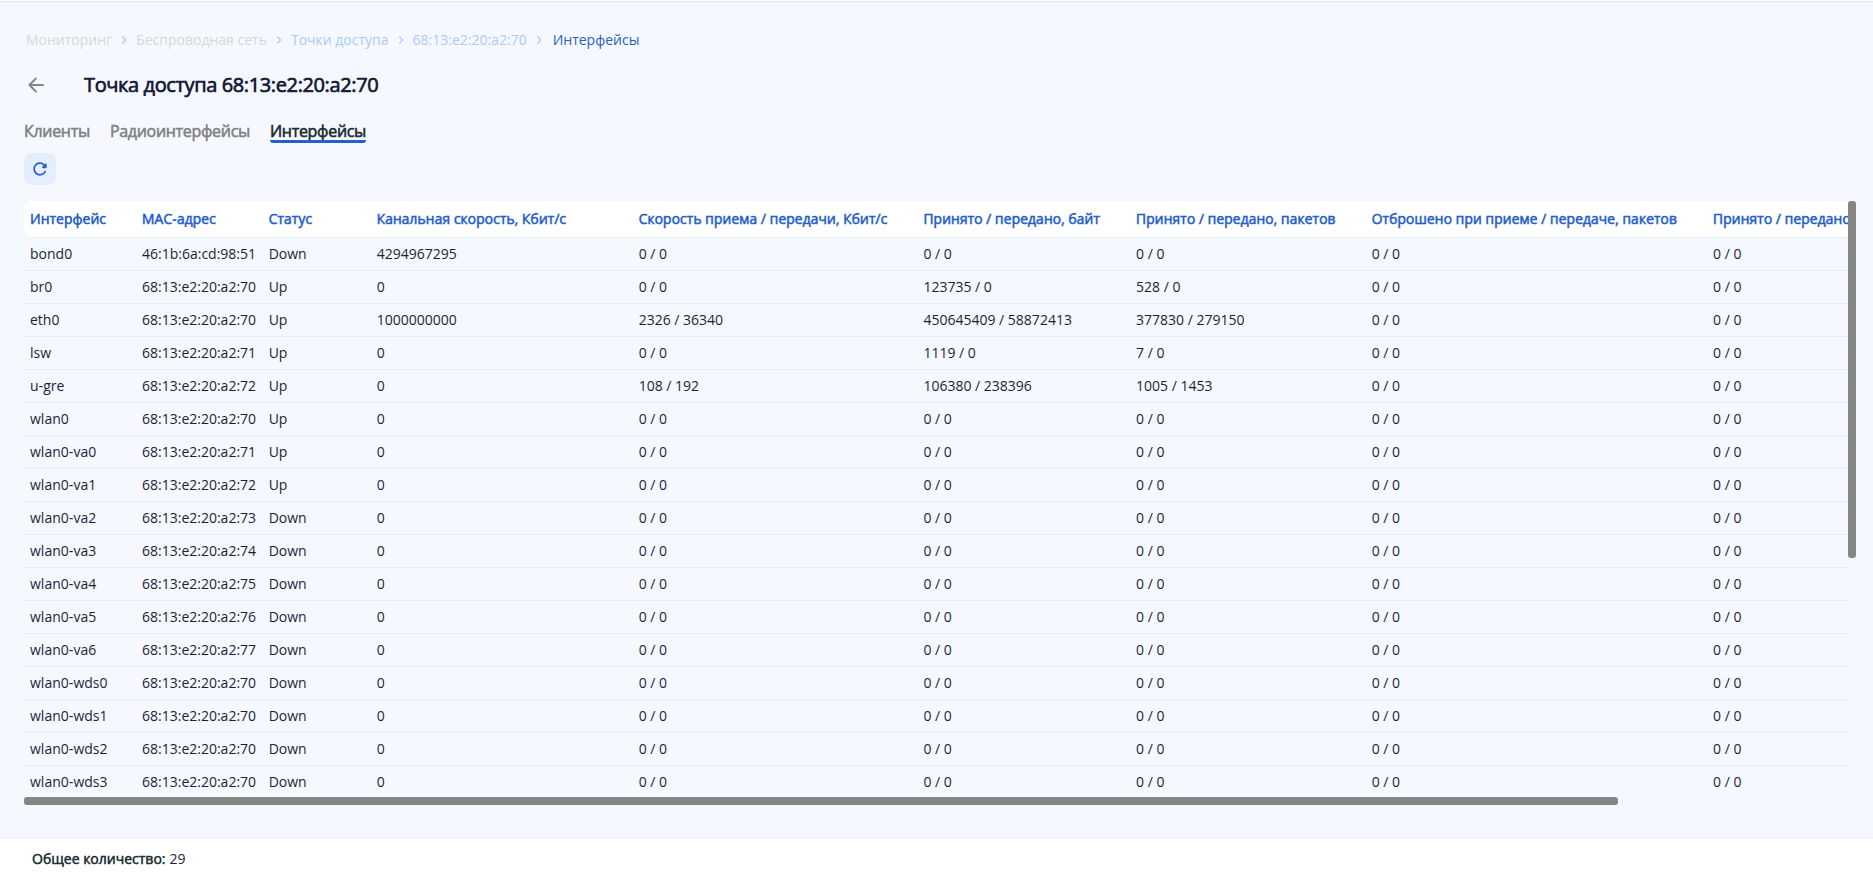Select the eth0 interface name

point(45,320)
